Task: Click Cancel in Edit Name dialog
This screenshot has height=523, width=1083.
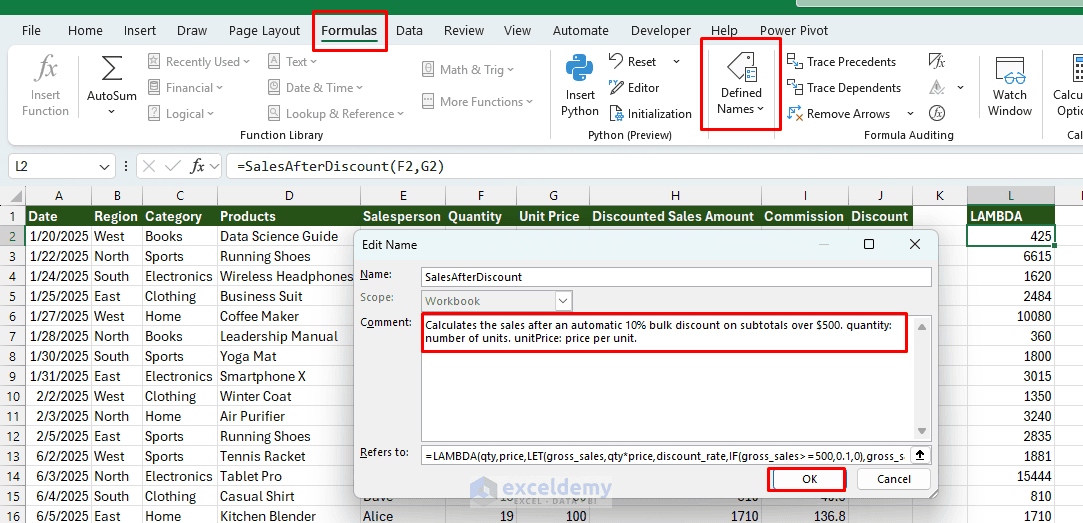Action: point(894,479)
